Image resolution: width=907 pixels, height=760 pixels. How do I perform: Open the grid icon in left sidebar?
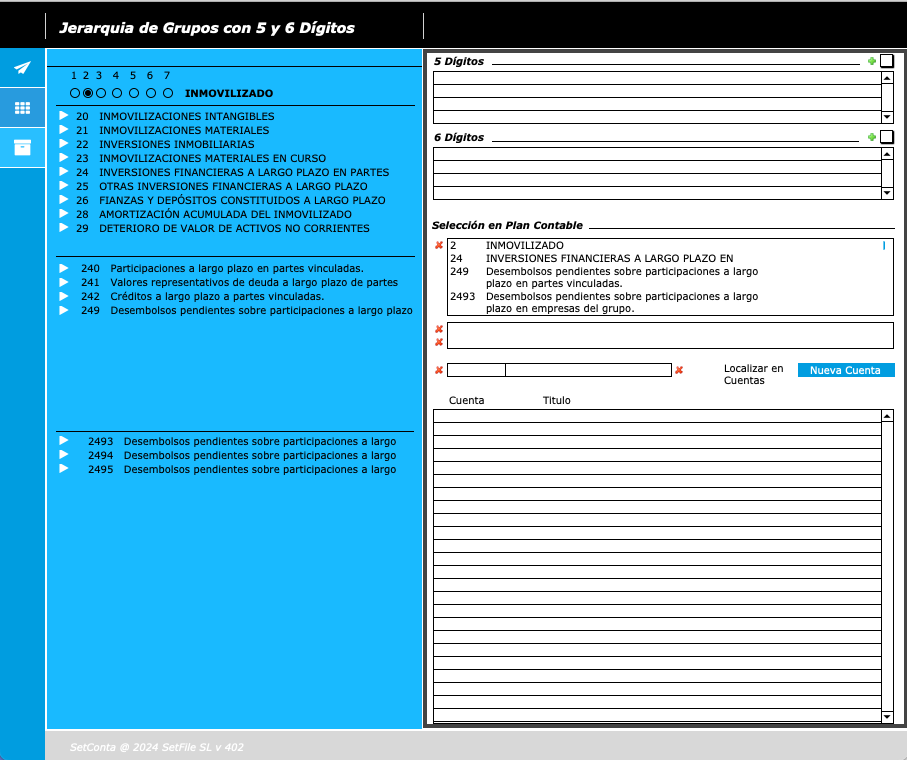[22, 108]
